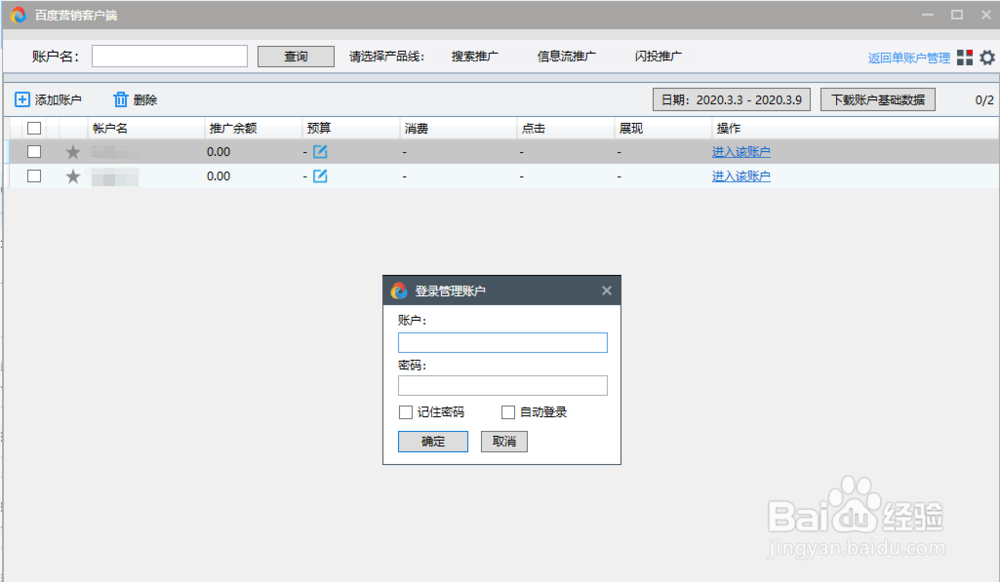Click the 账户 input field in the dialog

tap(502, 342)
